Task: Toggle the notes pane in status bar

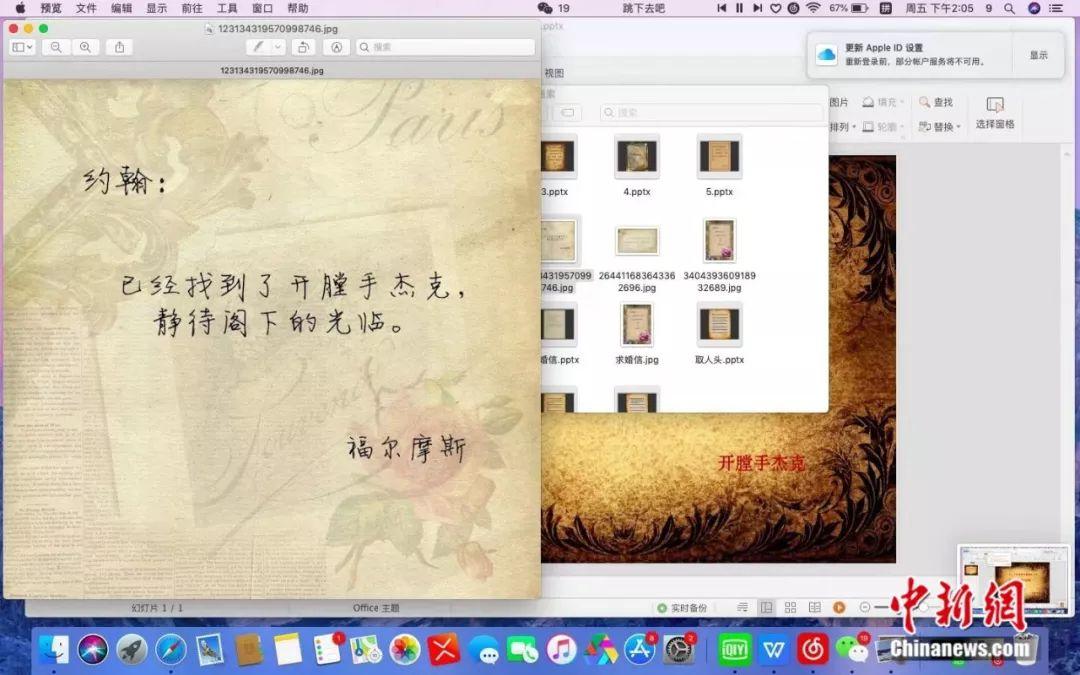Action: point(742,607)
